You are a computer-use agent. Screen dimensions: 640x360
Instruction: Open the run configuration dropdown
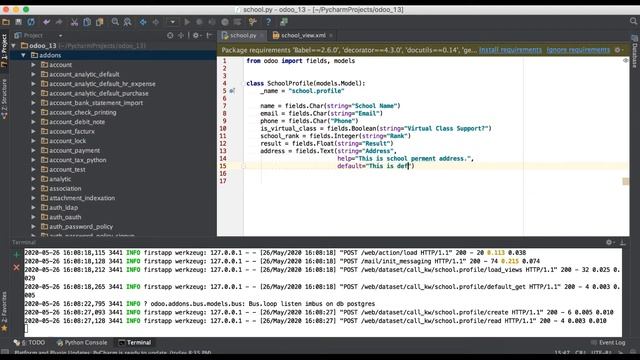coord(173,22)
